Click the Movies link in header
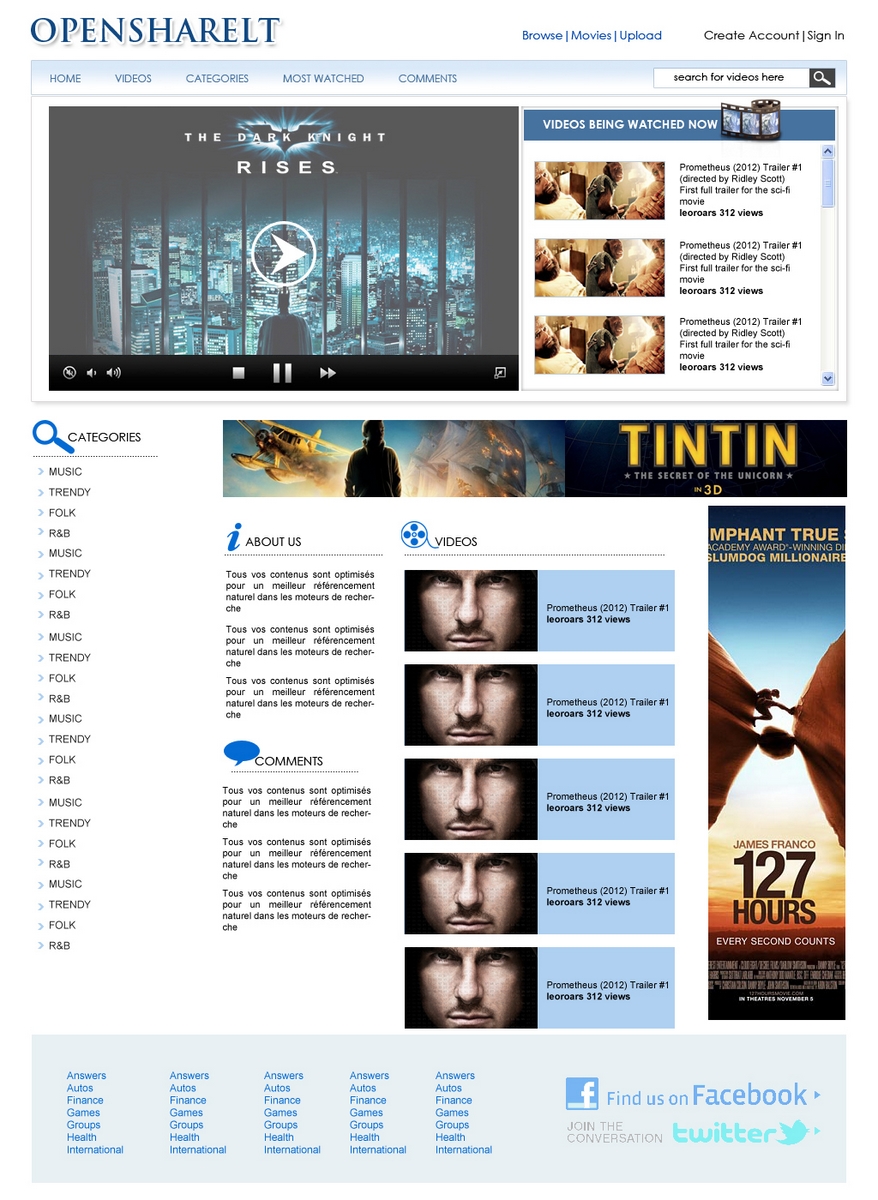The image size is (878, 1200). 591,35
